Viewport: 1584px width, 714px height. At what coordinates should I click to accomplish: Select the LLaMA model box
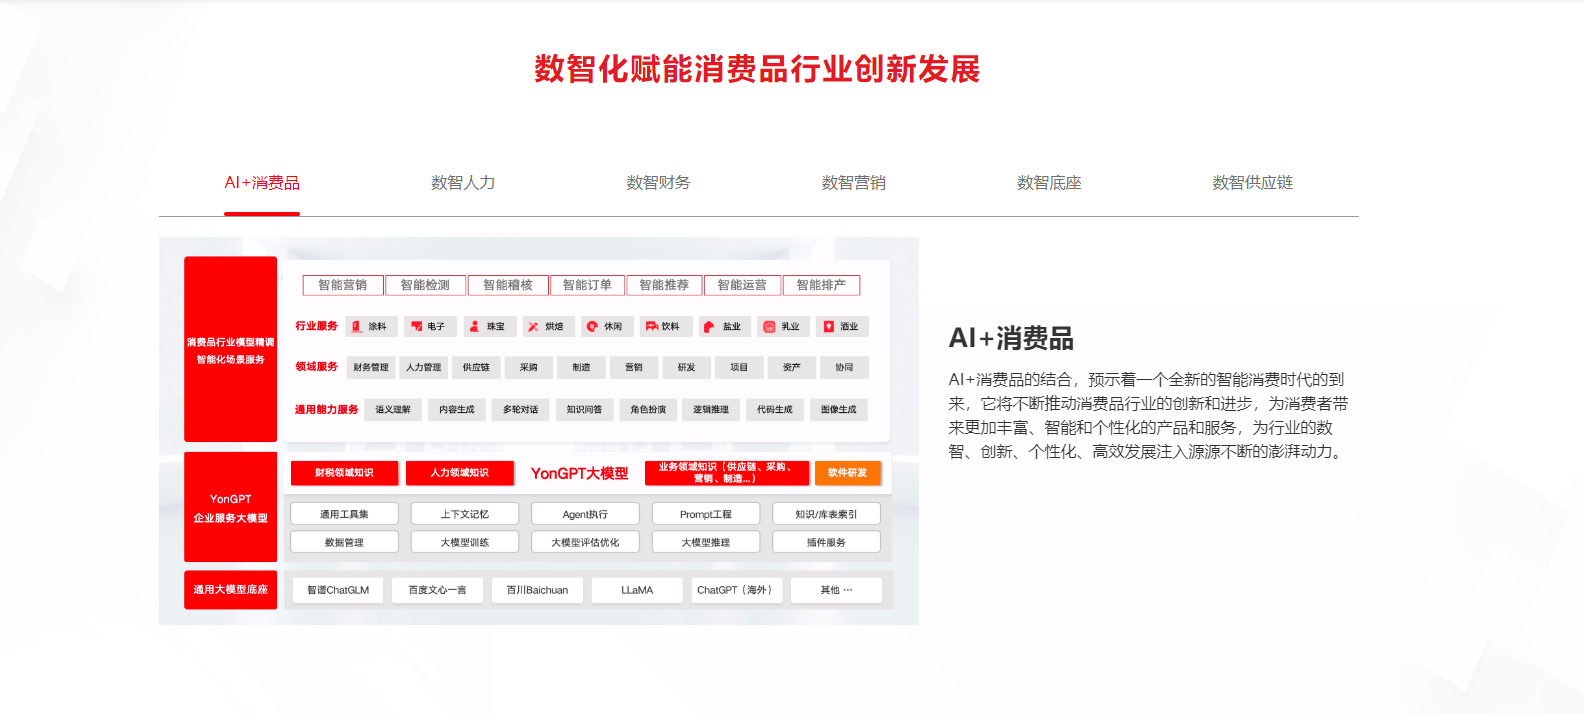(x=637, y=590)
